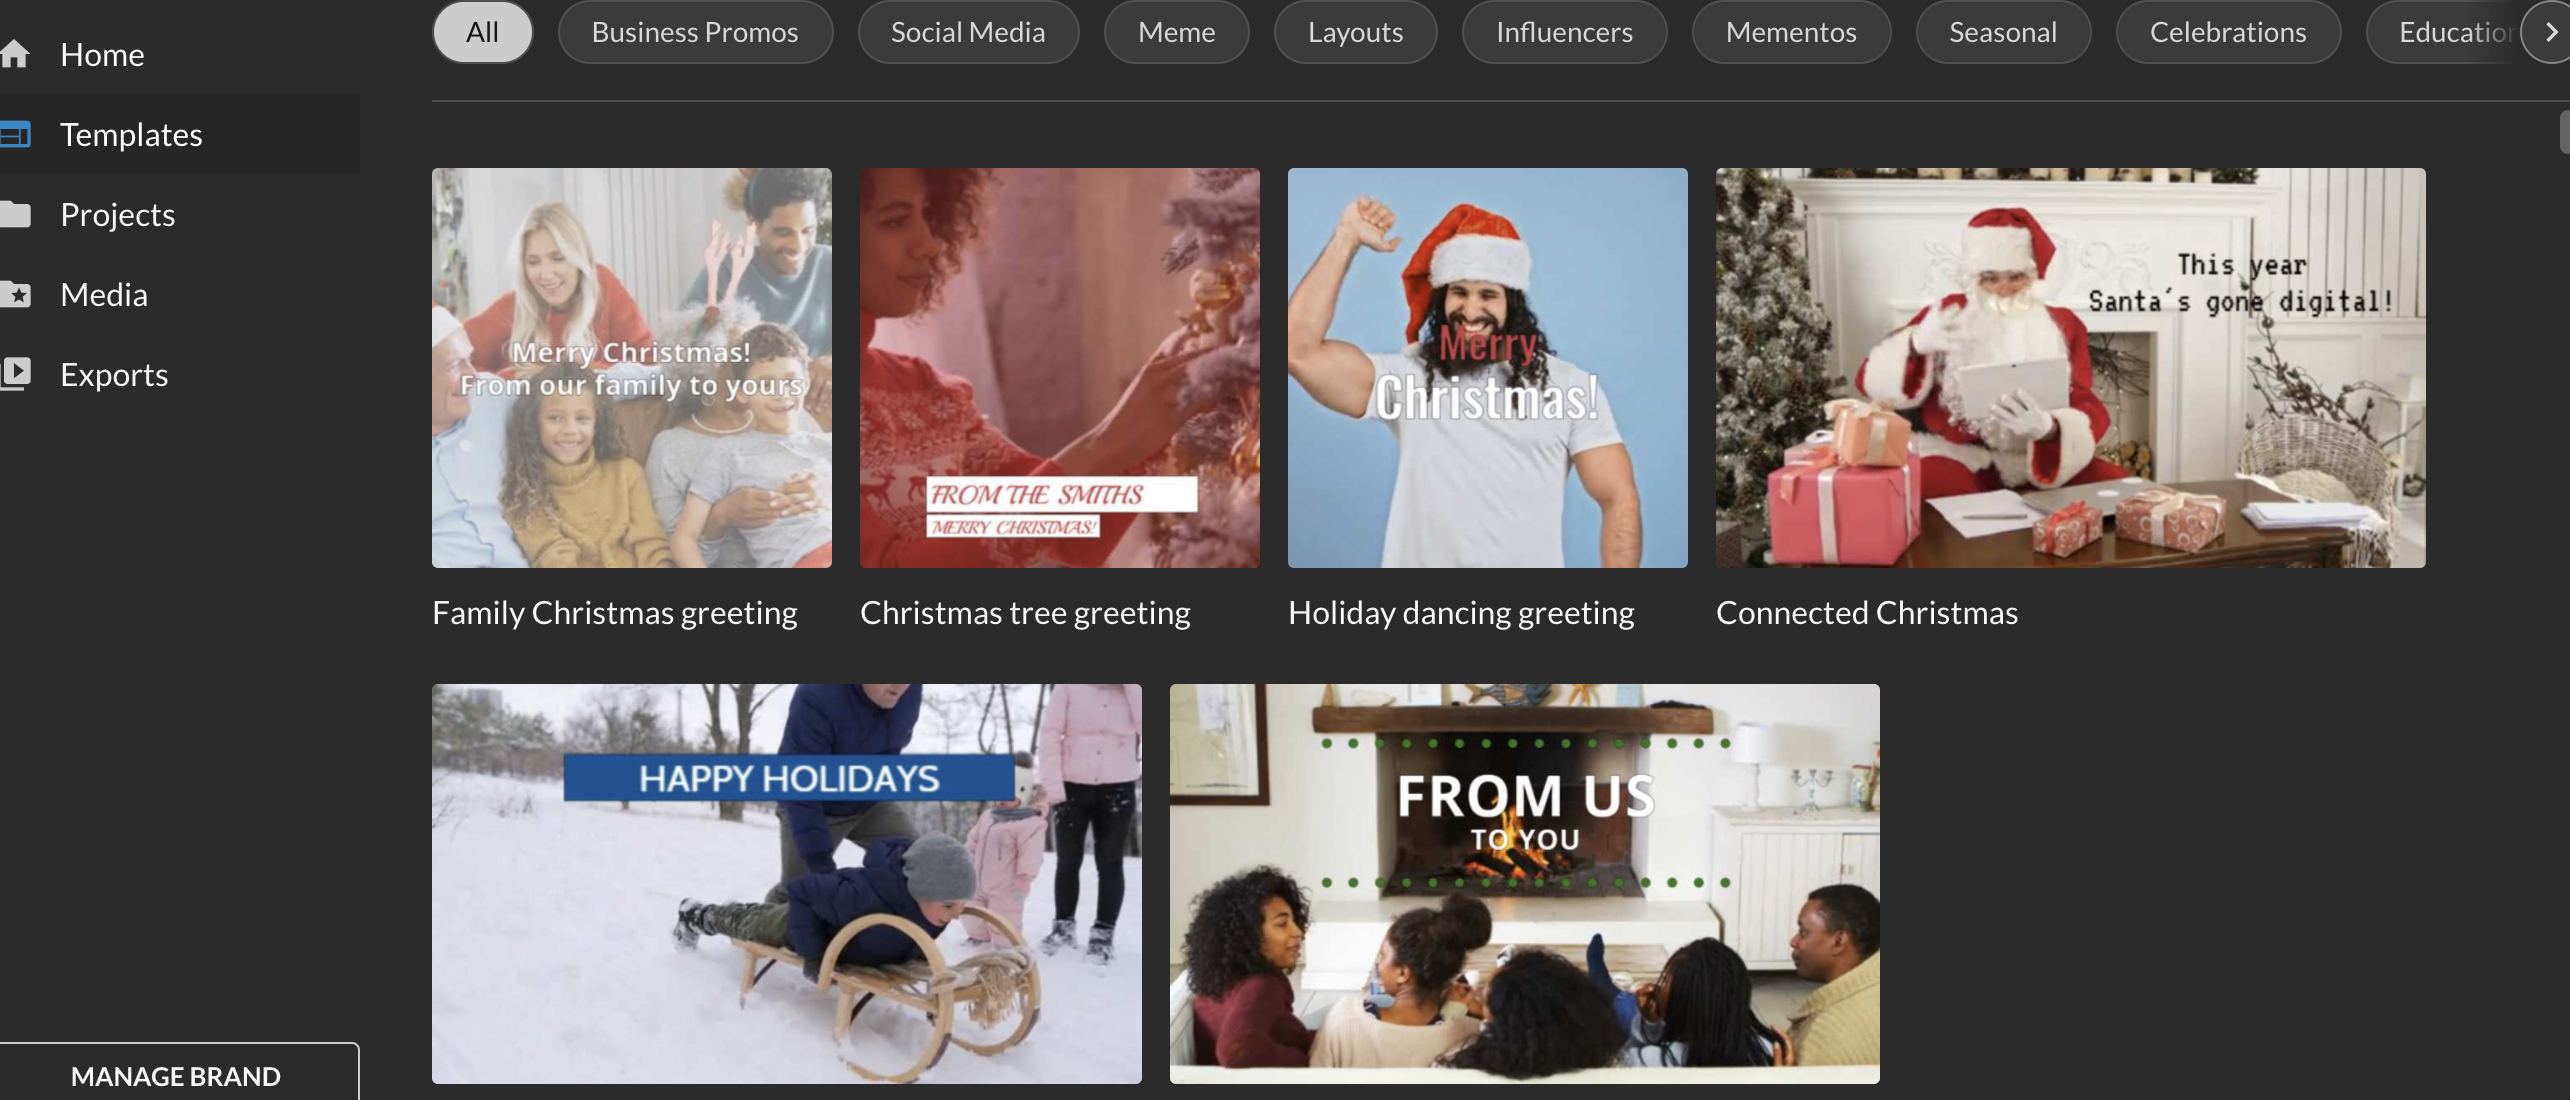
Task: Open the Family Christmas greeting thumbnail
Action: click(631, 368)
